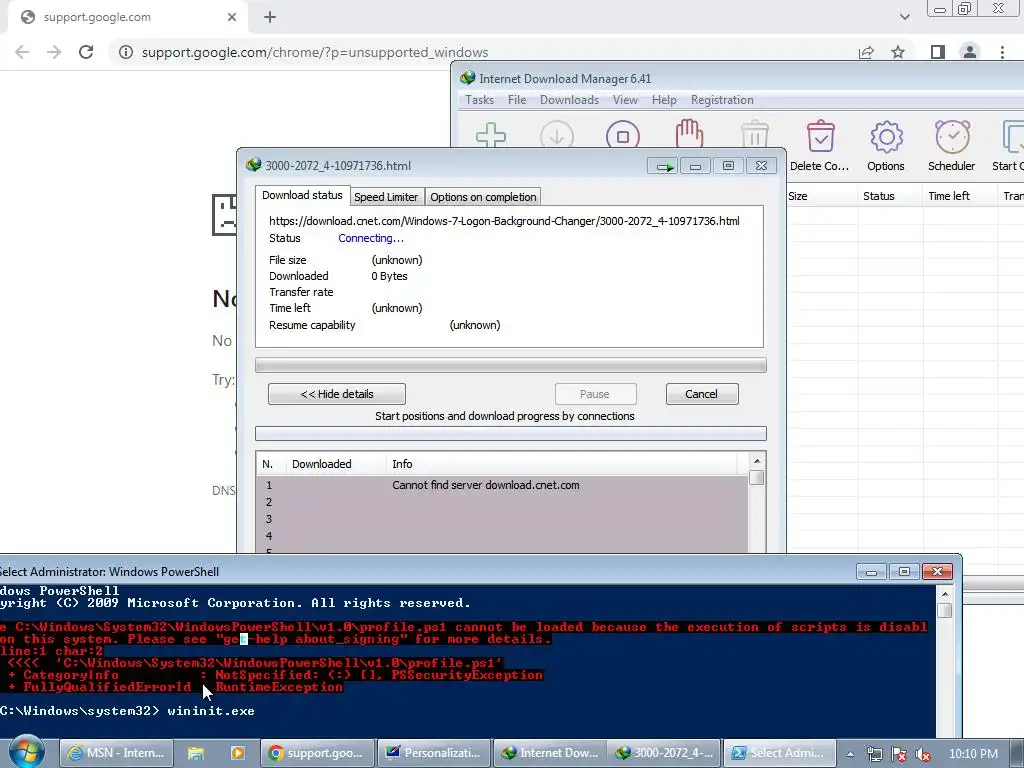Select 'Cannot find server download.cnet.com' row

[502, 485]
